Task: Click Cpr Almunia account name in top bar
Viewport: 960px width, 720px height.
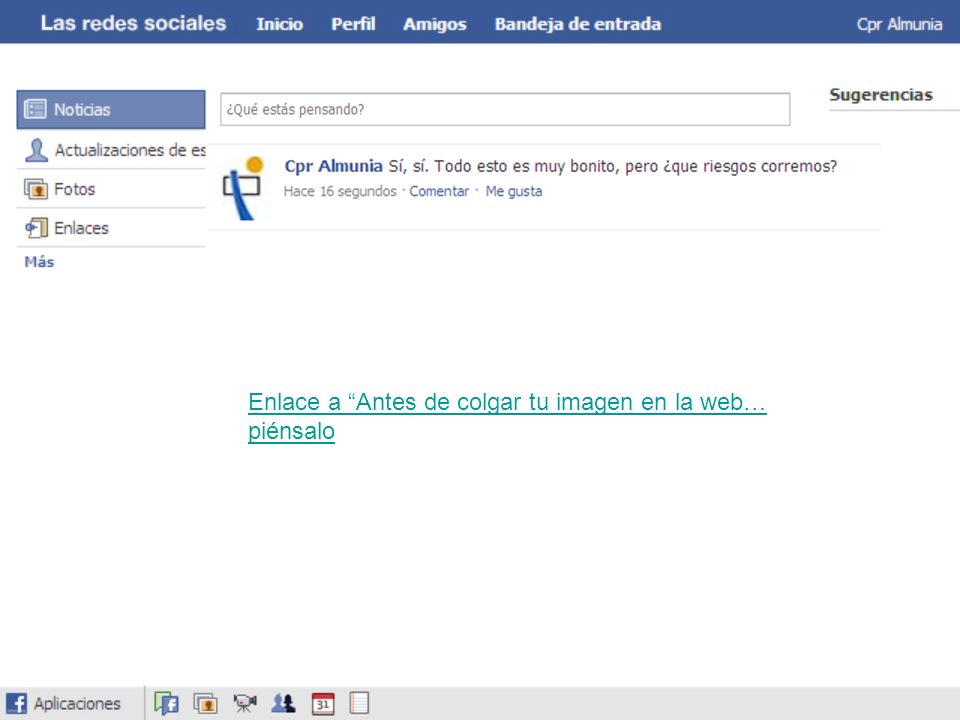Action: tap(899, 24)
